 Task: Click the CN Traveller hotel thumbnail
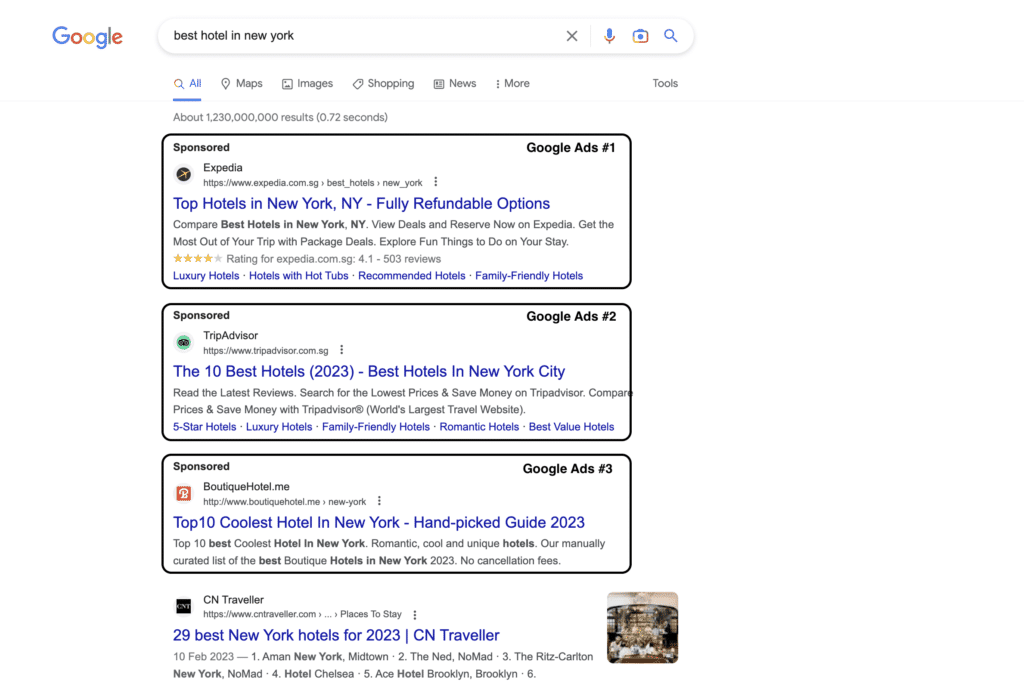click(642, 627)
